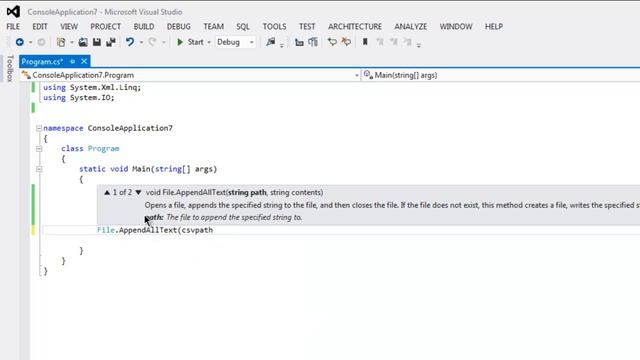Click the 'using System.IO;' line
Screen dimensions: 640x360
click(79, 98)
